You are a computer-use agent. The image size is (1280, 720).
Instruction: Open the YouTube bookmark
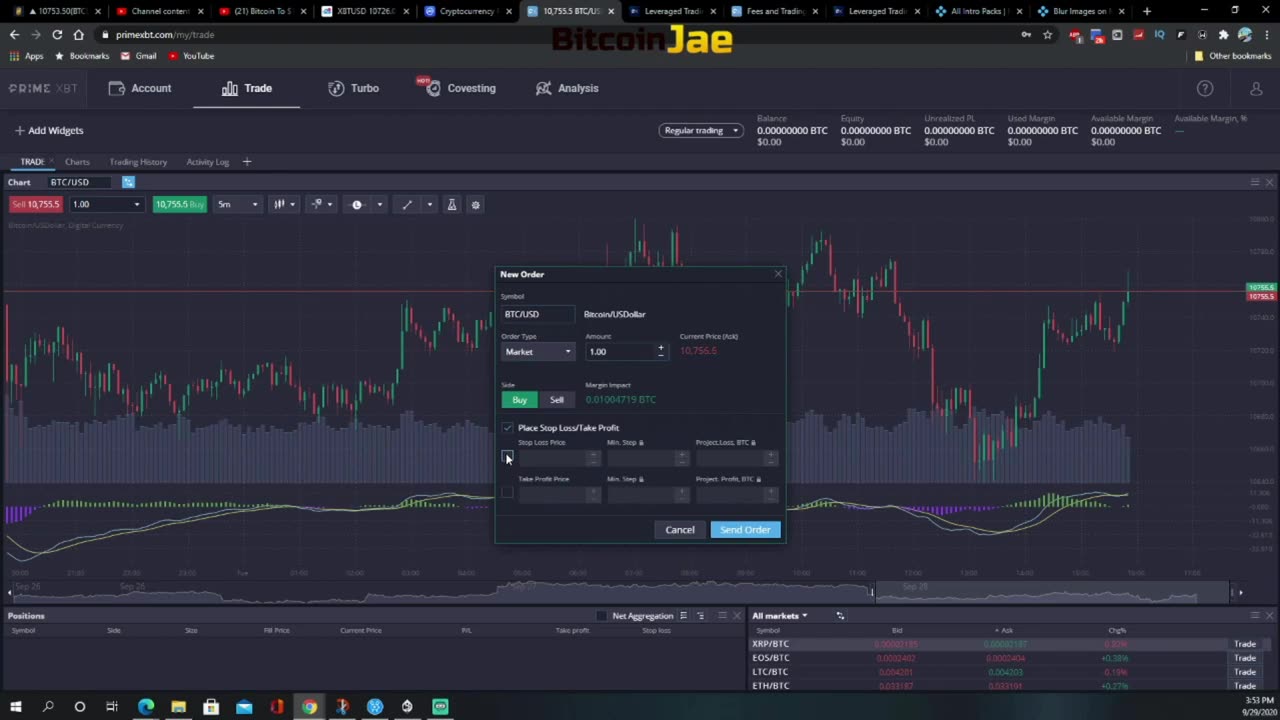point(191,56)
